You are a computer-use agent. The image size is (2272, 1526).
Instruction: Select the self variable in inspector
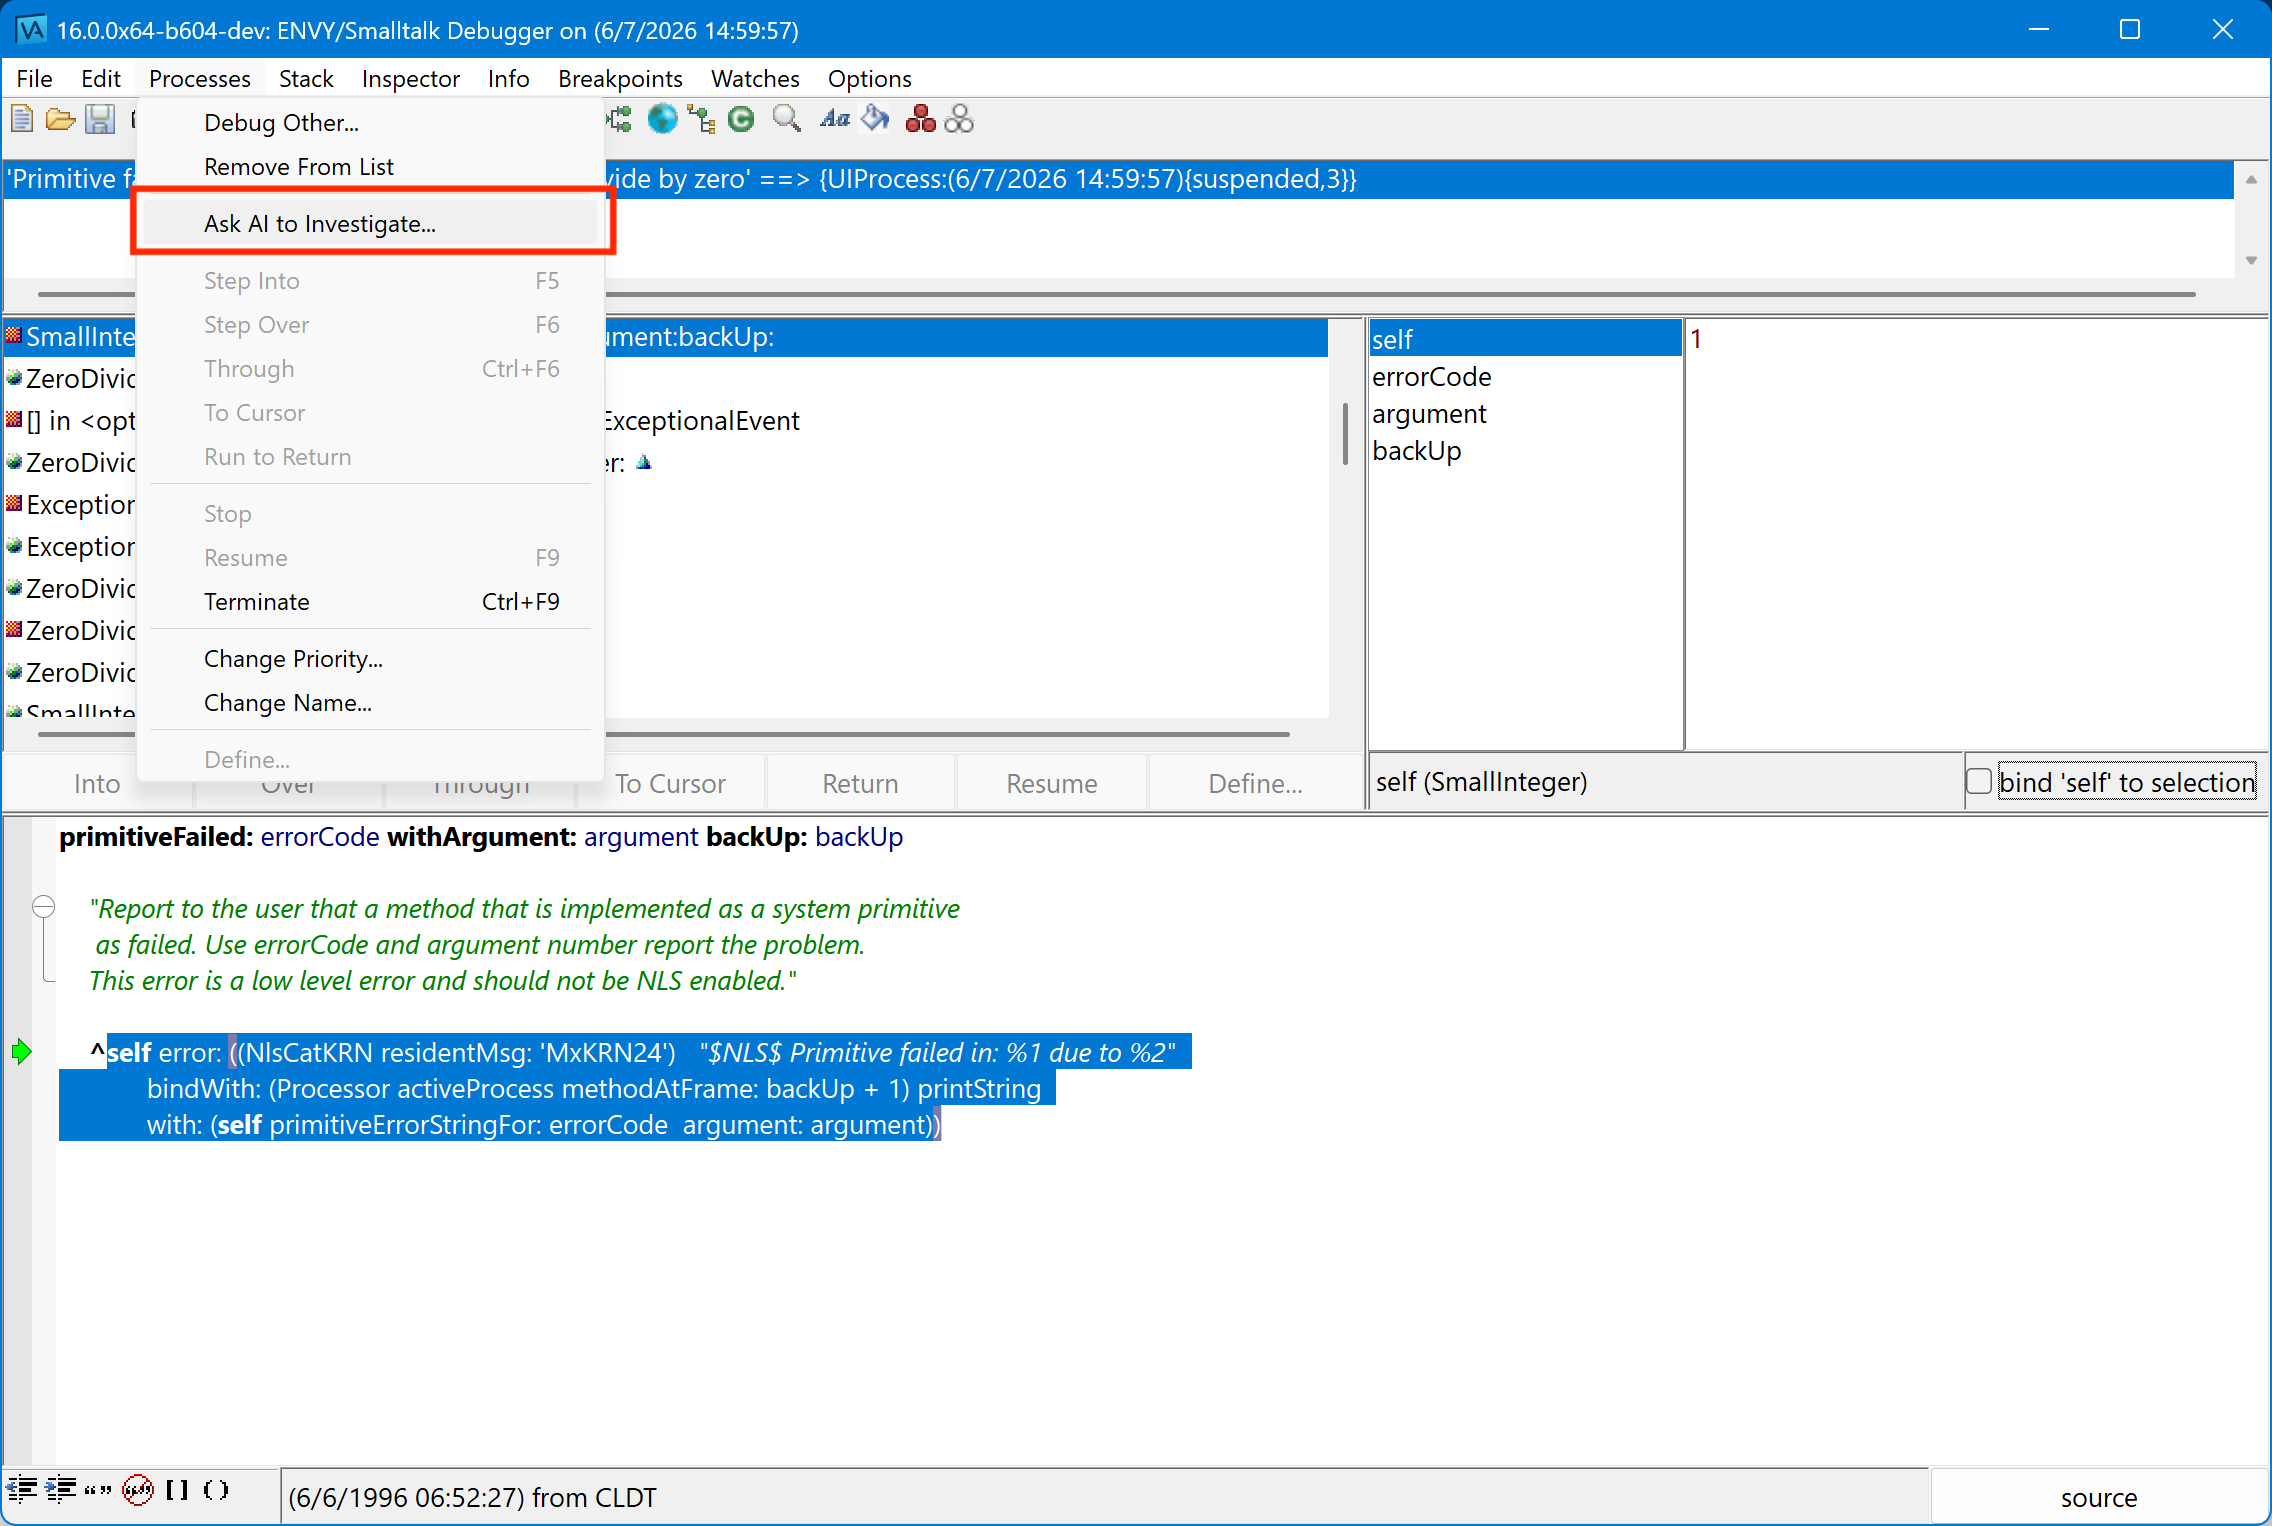[x=1524, y=339]
